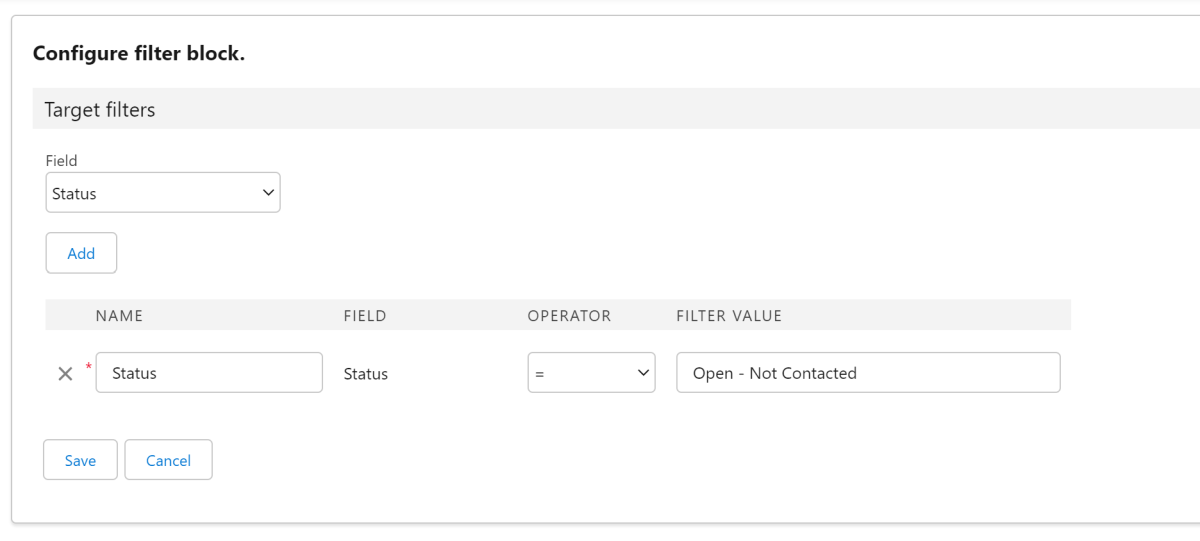This screenshot has height=541, width=1200.
Task: Click the FILTER VALUE column header
Action: [x=729, y=316]
